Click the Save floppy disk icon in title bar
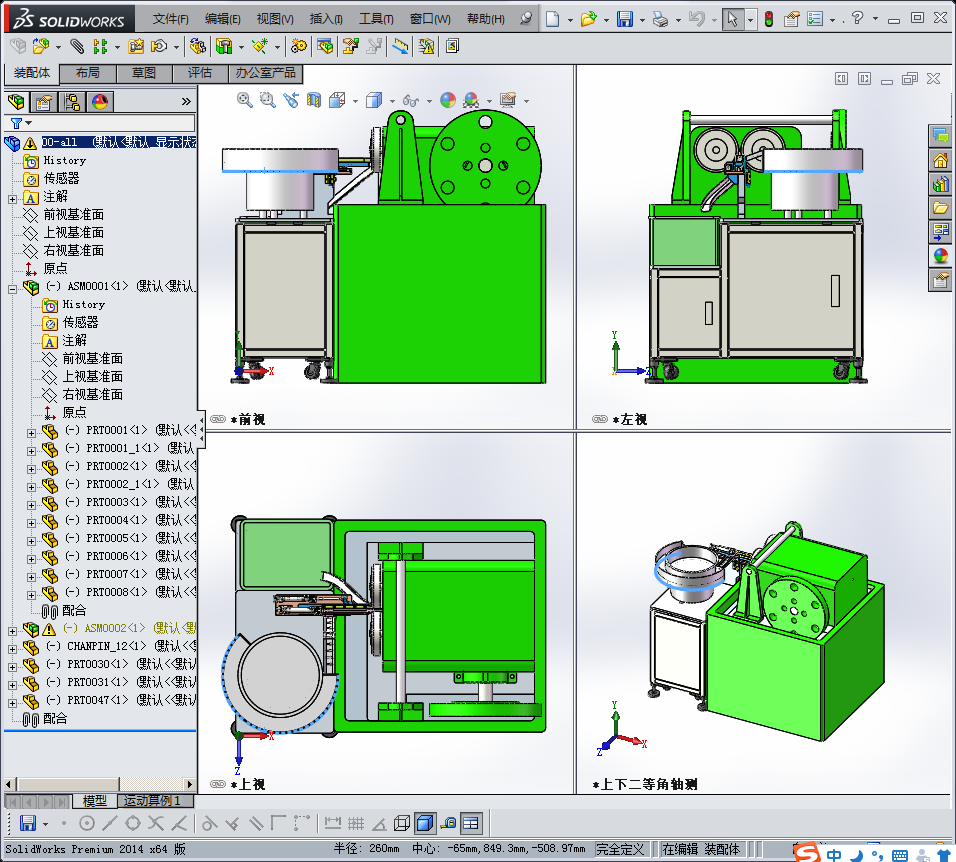The height and width of the screenshot is (862, 956). [x=625, y=20]
